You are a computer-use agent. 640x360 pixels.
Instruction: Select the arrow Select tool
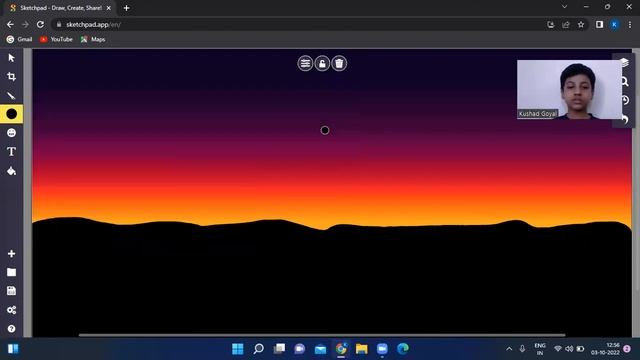point(11,58)
